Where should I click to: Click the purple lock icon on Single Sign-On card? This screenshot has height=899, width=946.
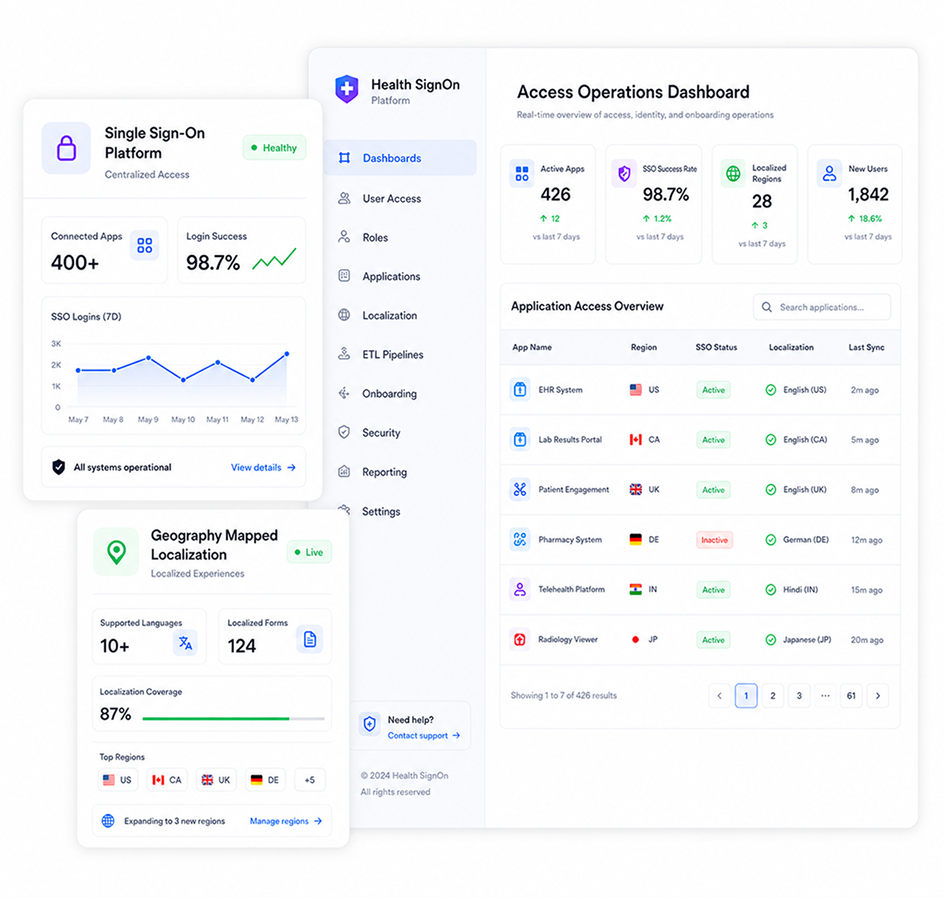(66, 148)
